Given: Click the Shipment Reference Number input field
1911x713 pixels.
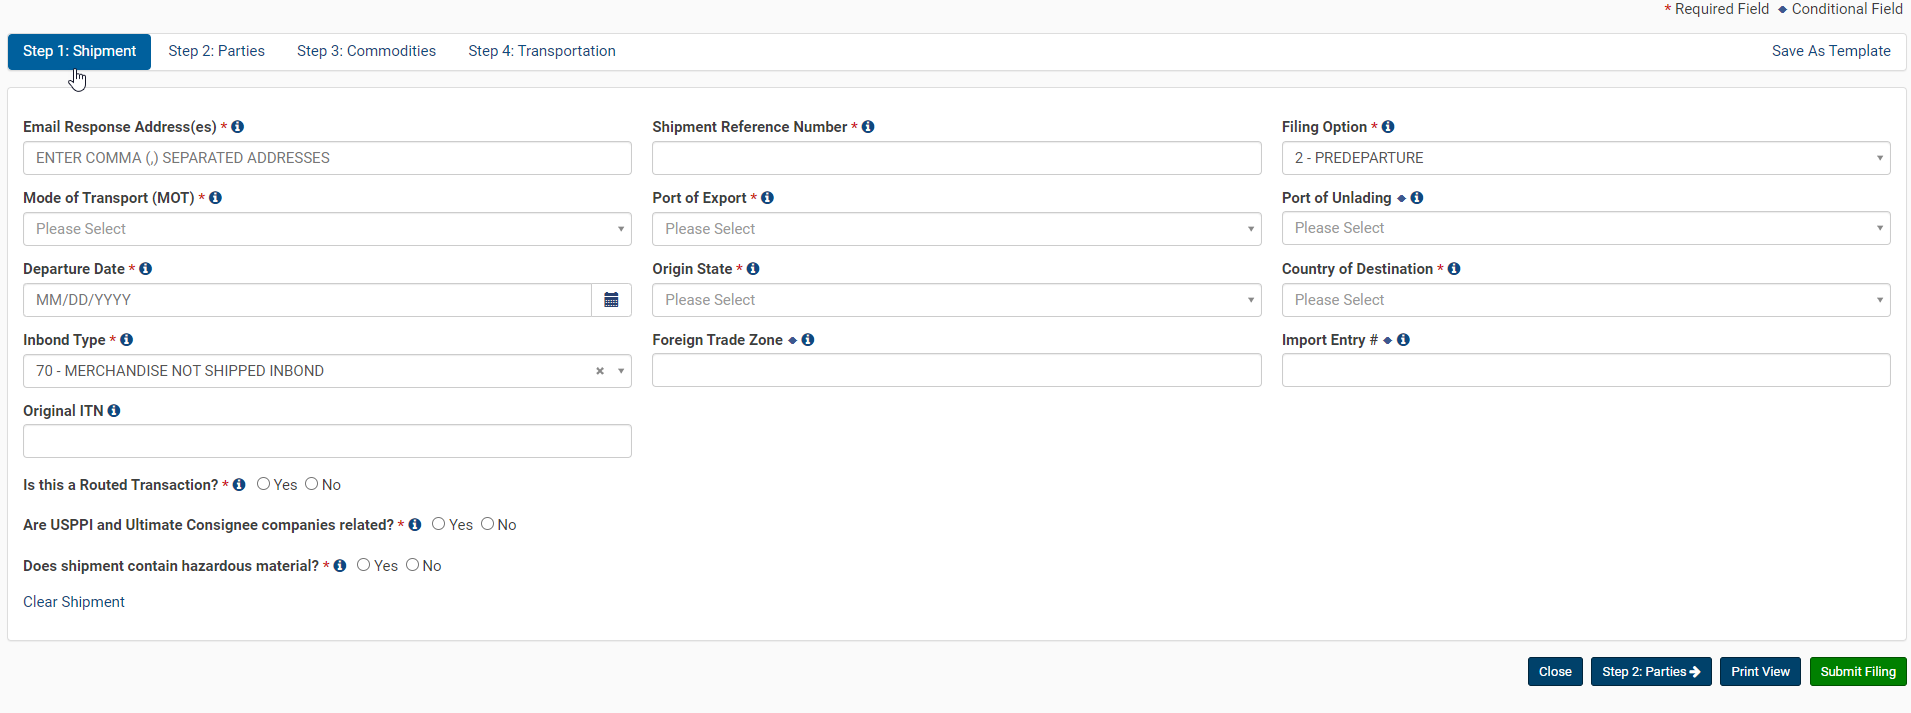Looking at the screenshot, I should pyautogui.click(x=956, y=158).
